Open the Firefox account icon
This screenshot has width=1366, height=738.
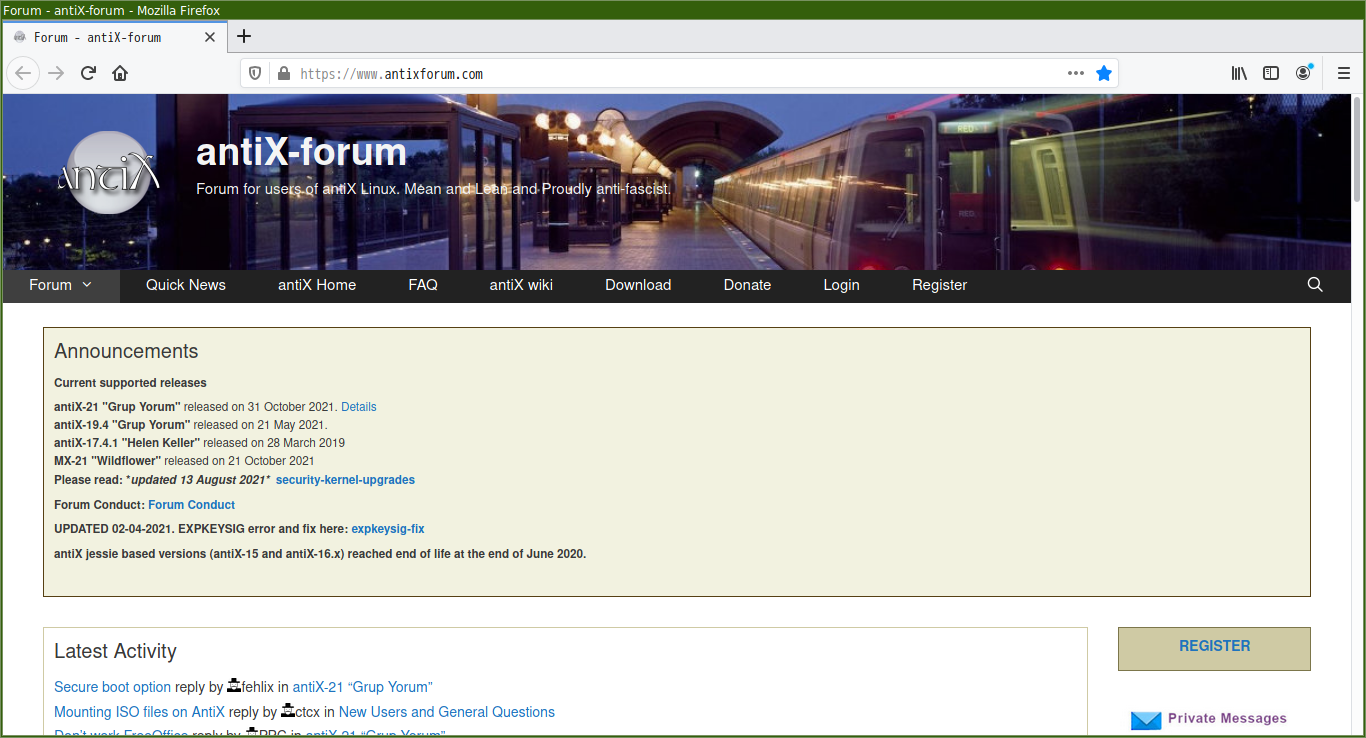[1303, 73]
